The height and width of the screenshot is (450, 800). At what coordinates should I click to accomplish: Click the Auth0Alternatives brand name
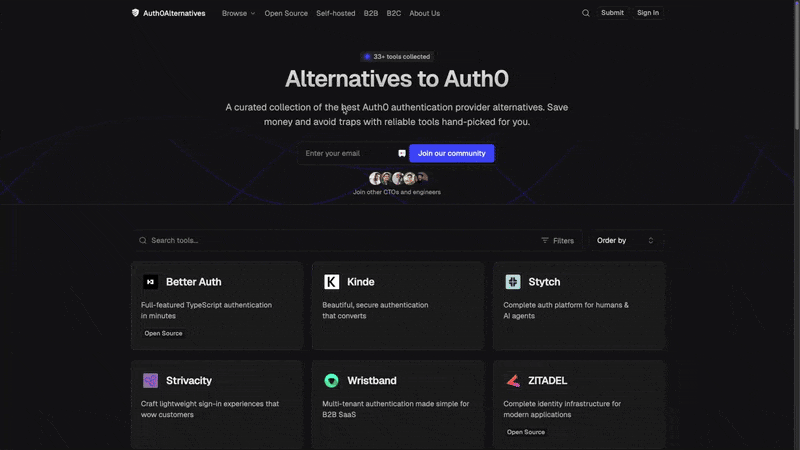tap(174, 13)
